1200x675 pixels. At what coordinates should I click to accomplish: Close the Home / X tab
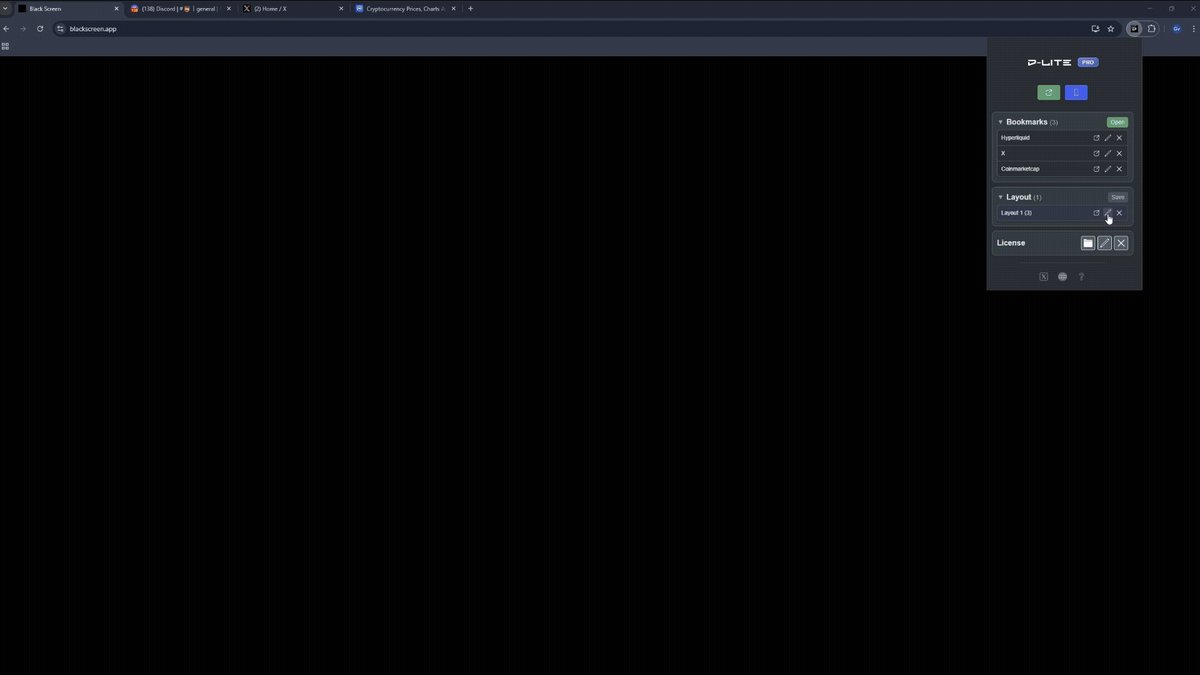pos(341,8)
